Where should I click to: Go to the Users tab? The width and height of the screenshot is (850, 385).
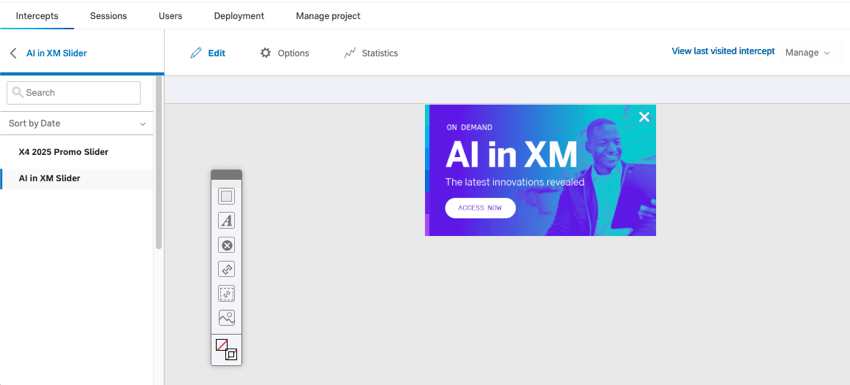[x=170, y=16]
